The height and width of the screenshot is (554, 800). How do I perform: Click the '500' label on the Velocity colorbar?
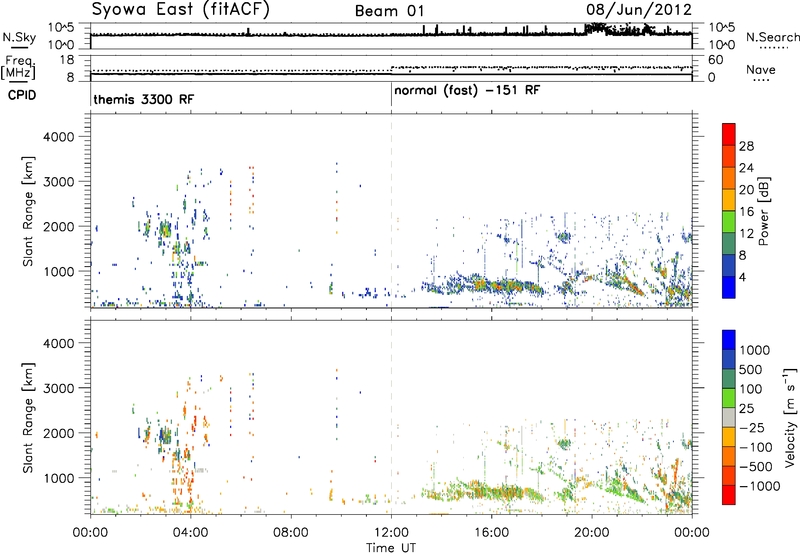pyautogui.click(x=751, y=369)
